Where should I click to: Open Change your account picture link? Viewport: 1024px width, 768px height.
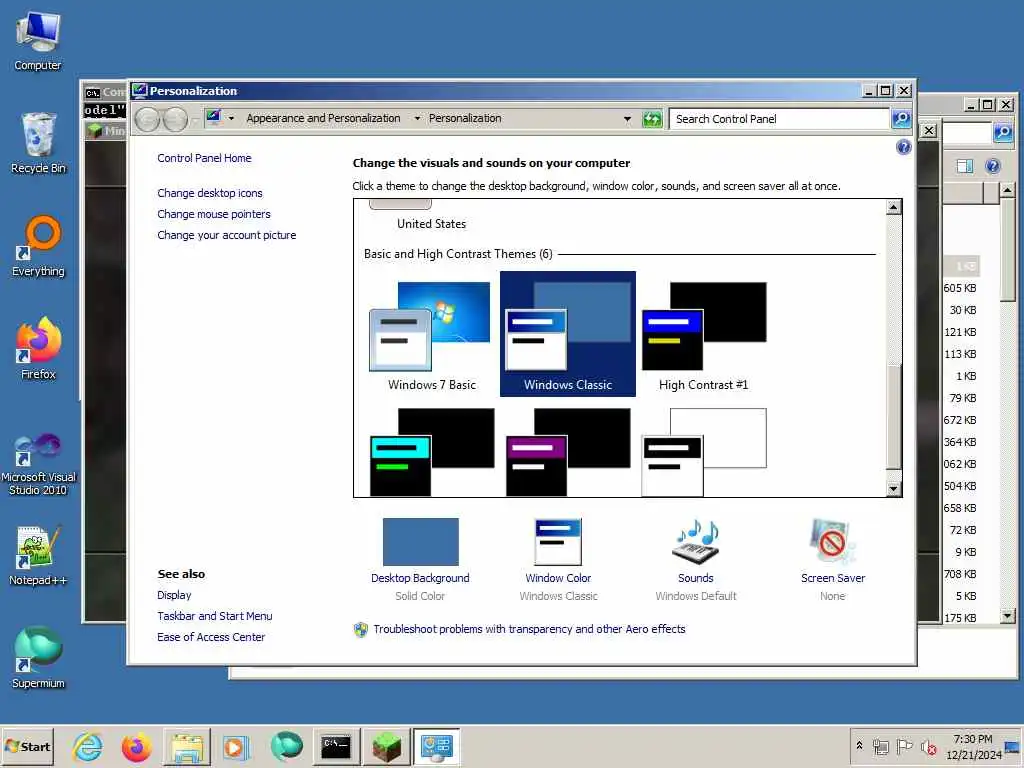pos(227,235)
